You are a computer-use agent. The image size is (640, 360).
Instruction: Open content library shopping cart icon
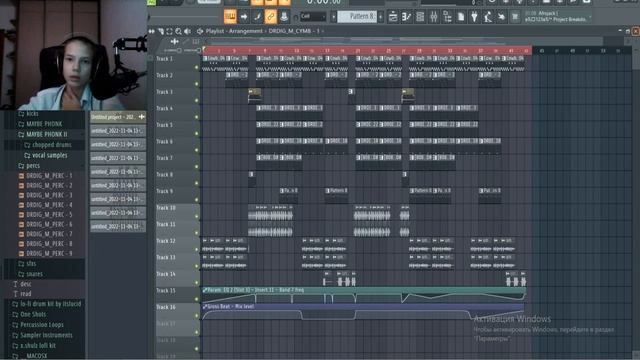coord(515,17)
